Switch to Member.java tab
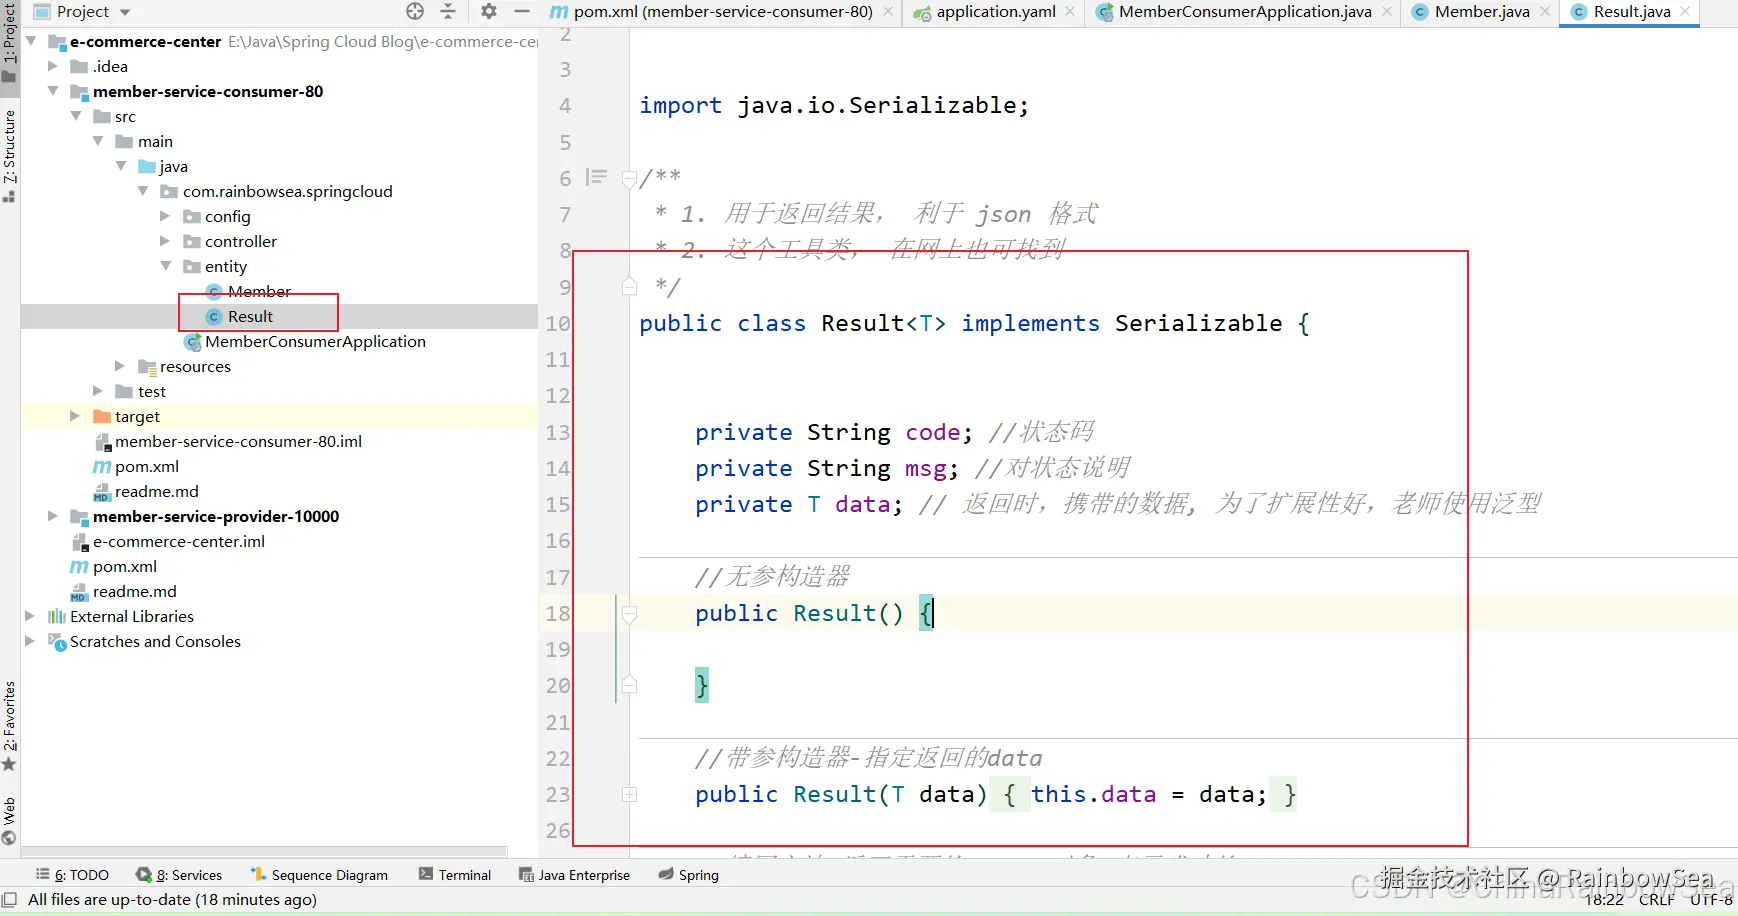 pos(1481,12)
